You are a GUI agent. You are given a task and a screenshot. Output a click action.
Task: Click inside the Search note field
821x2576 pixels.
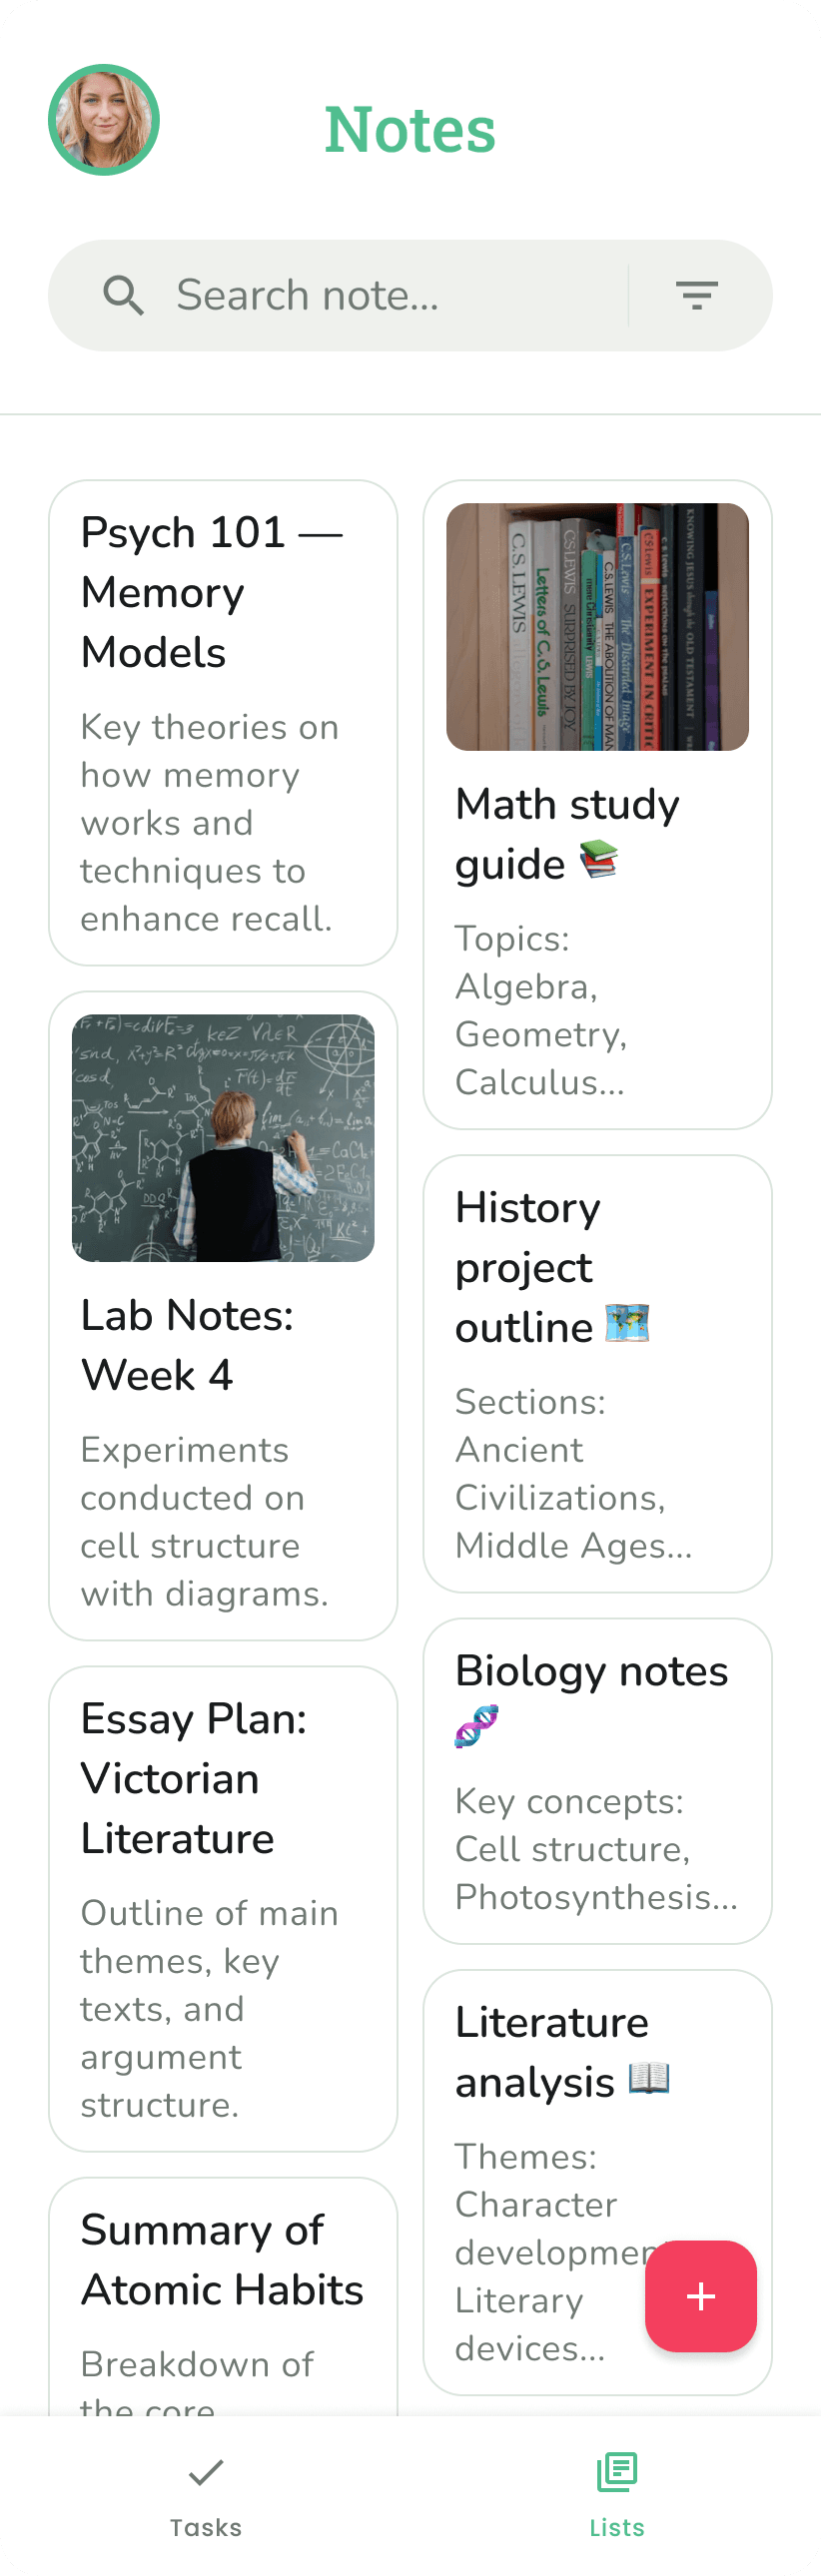350,295
